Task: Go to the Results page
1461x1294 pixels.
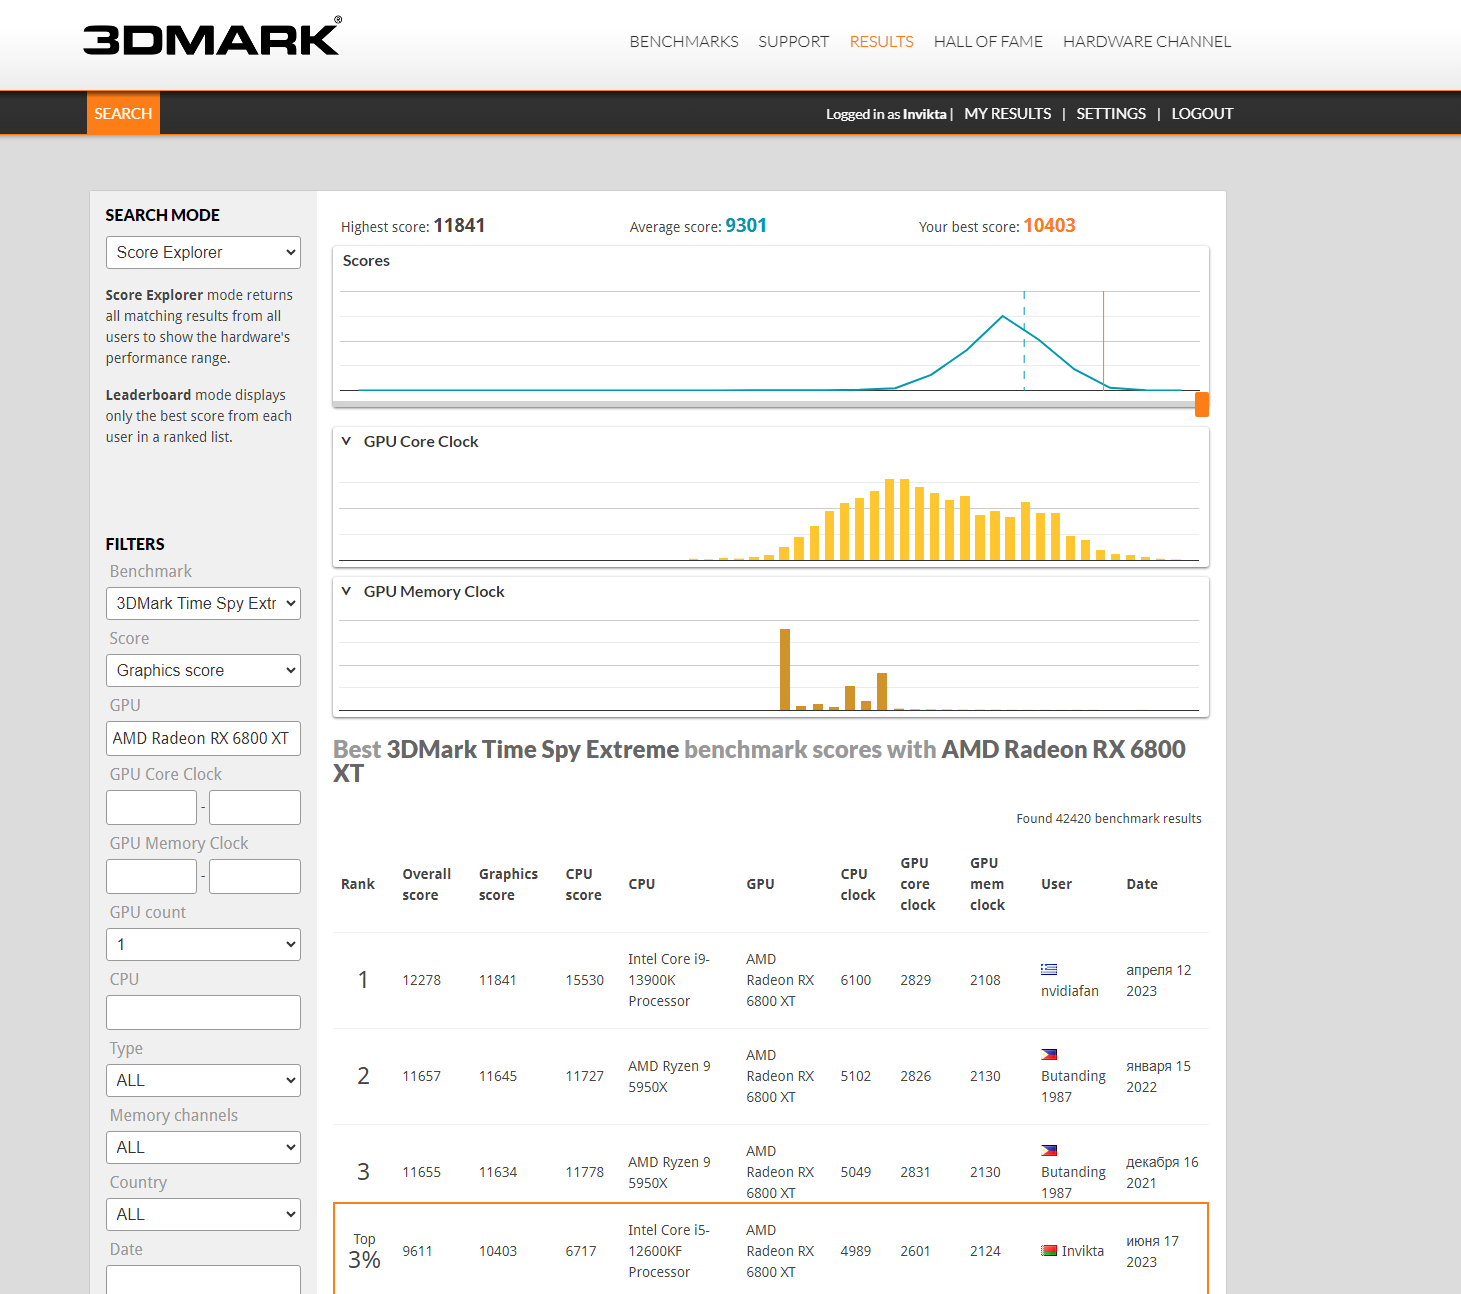Action: (x=882, y=41)
